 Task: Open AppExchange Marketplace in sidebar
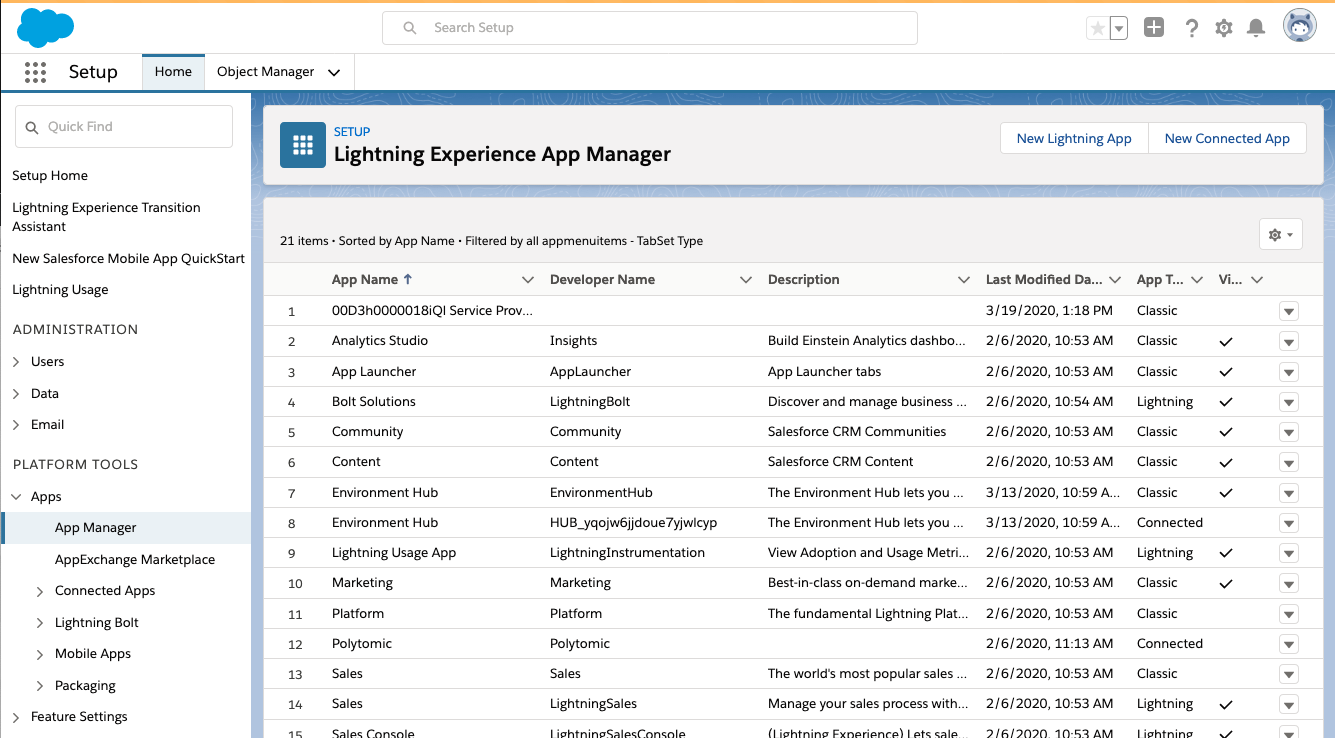coord(135,560)
